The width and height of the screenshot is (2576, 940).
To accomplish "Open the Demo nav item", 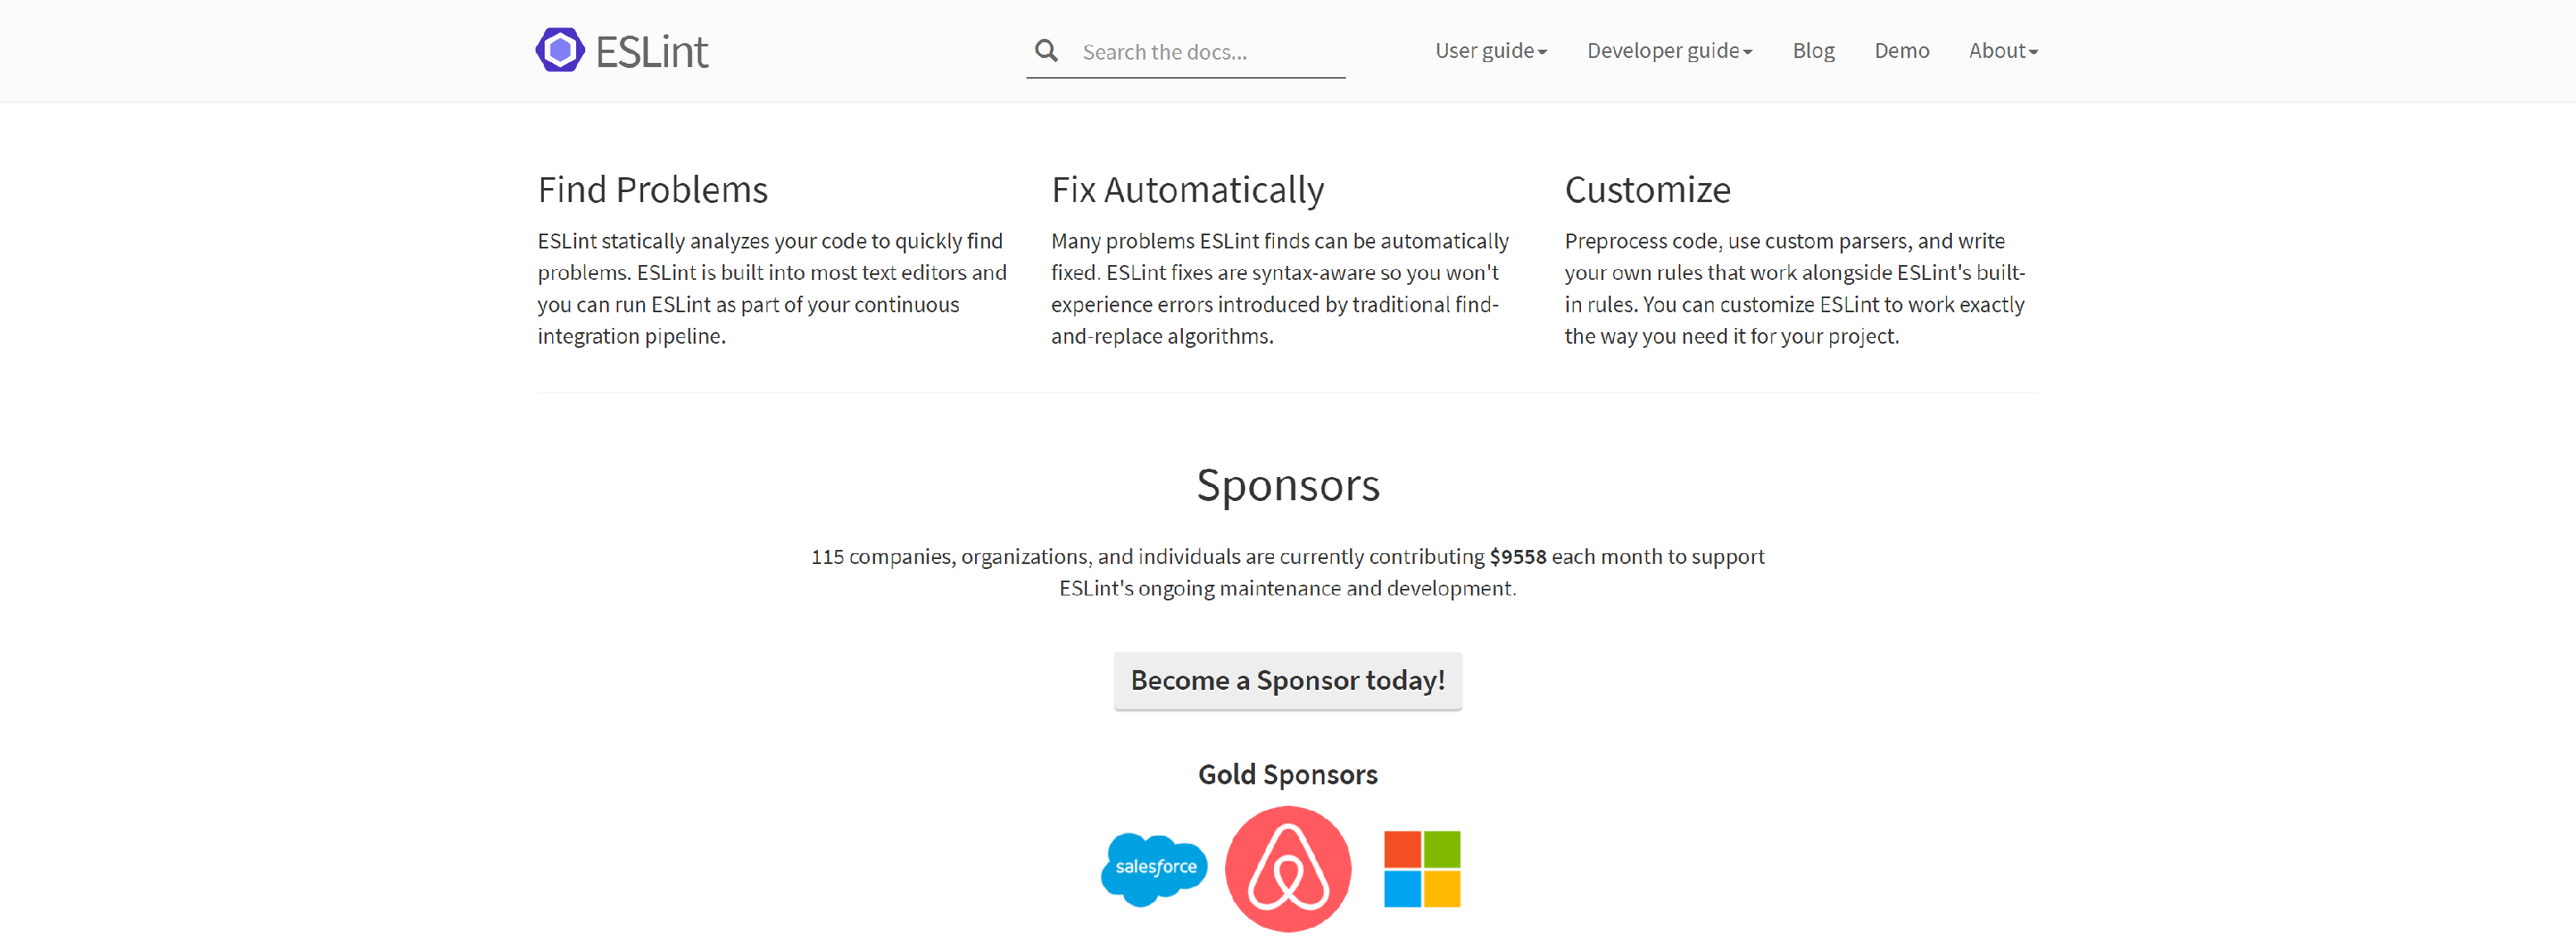I will [x=1901, y=50].
